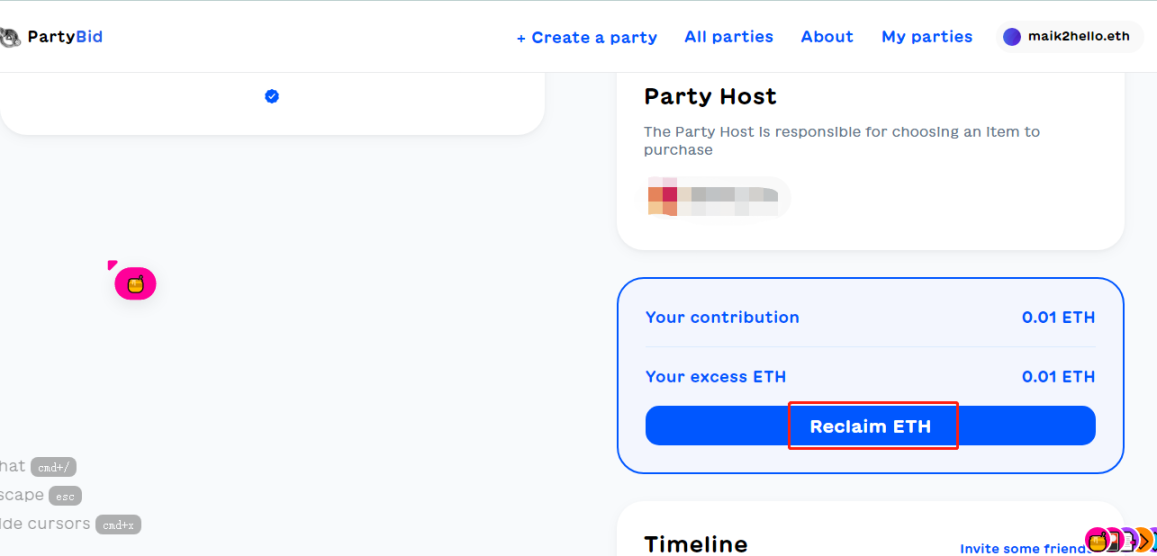The width and height of the screenshot is (1157, 556).
Task: Click the honey pot avatar near Timeline
Action: click(x=1097, y=541)
